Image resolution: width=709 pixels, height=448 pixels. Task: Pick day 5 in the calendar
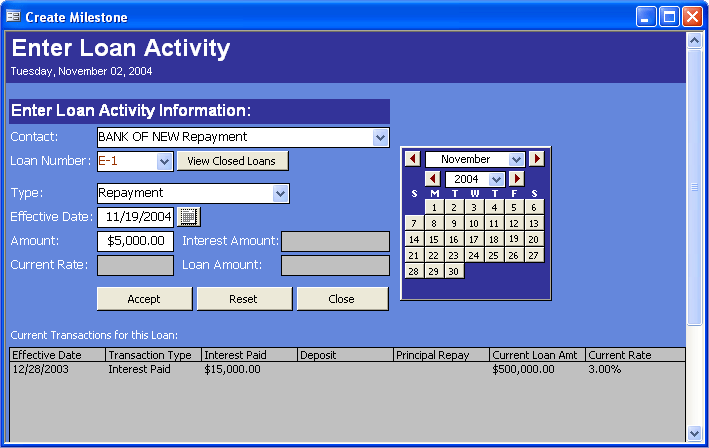click(514, 207)
